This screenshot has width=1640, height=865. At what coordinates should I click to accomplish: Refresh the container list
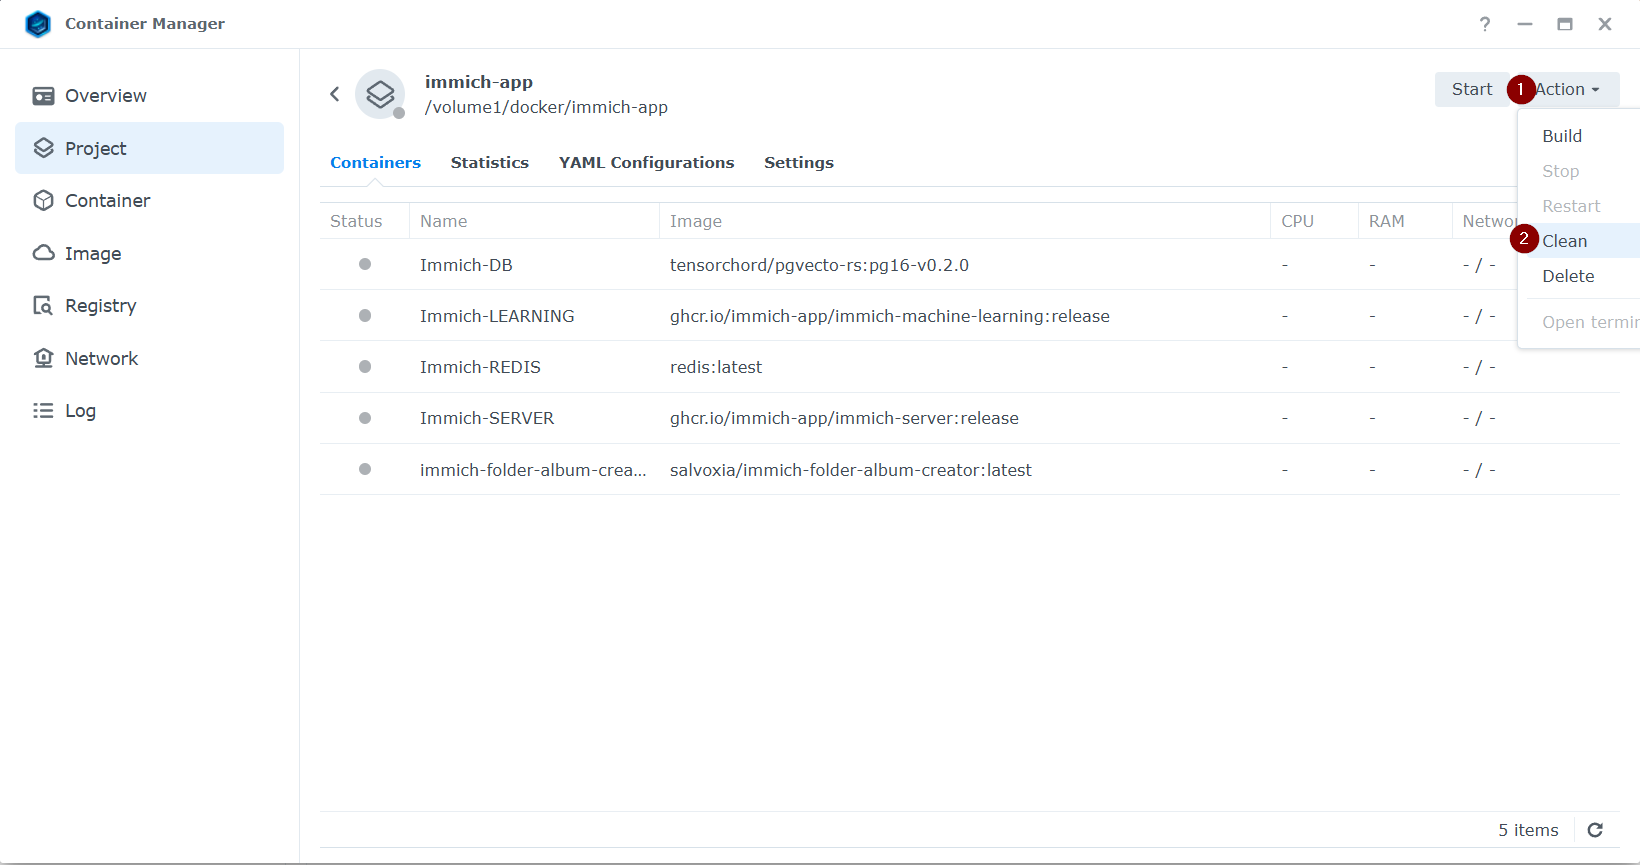point(1595,830)
